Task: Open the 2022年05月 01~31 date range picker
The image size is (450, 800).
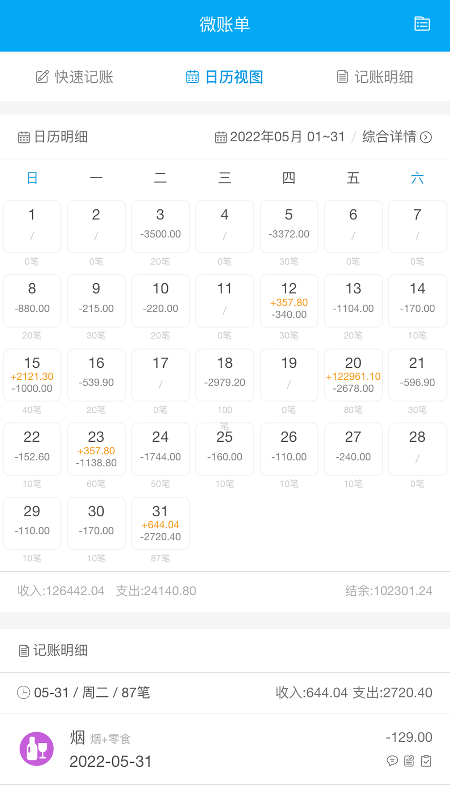Action: point(280,137)
